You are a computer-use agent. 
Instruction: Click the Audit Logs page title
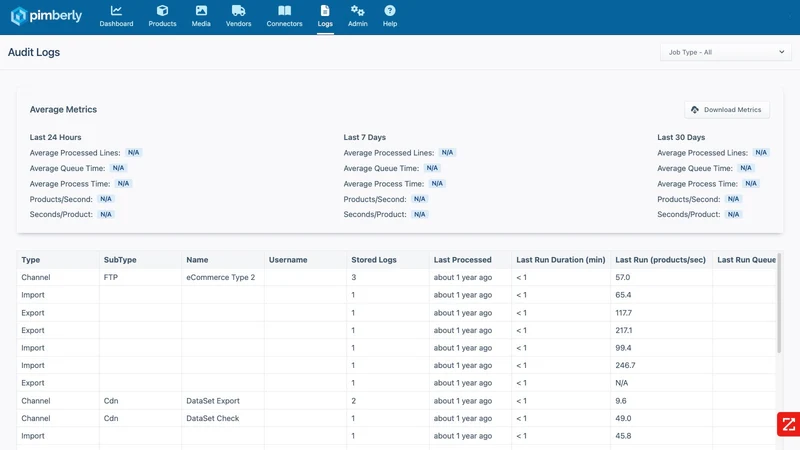coord(34,52)
